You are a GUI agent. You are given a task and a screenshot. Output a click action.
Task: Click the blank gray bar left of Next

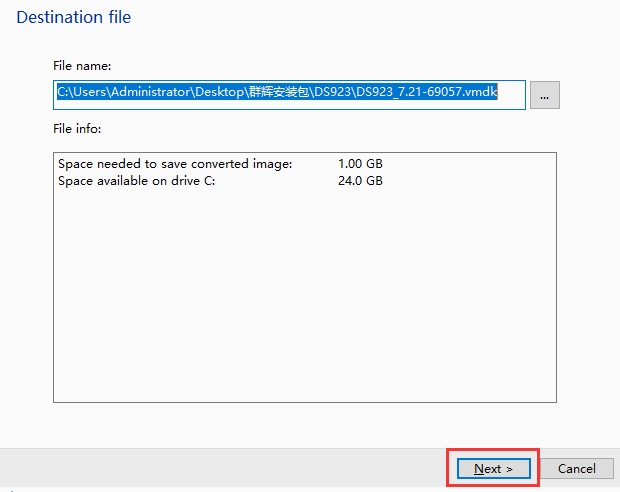220,468
